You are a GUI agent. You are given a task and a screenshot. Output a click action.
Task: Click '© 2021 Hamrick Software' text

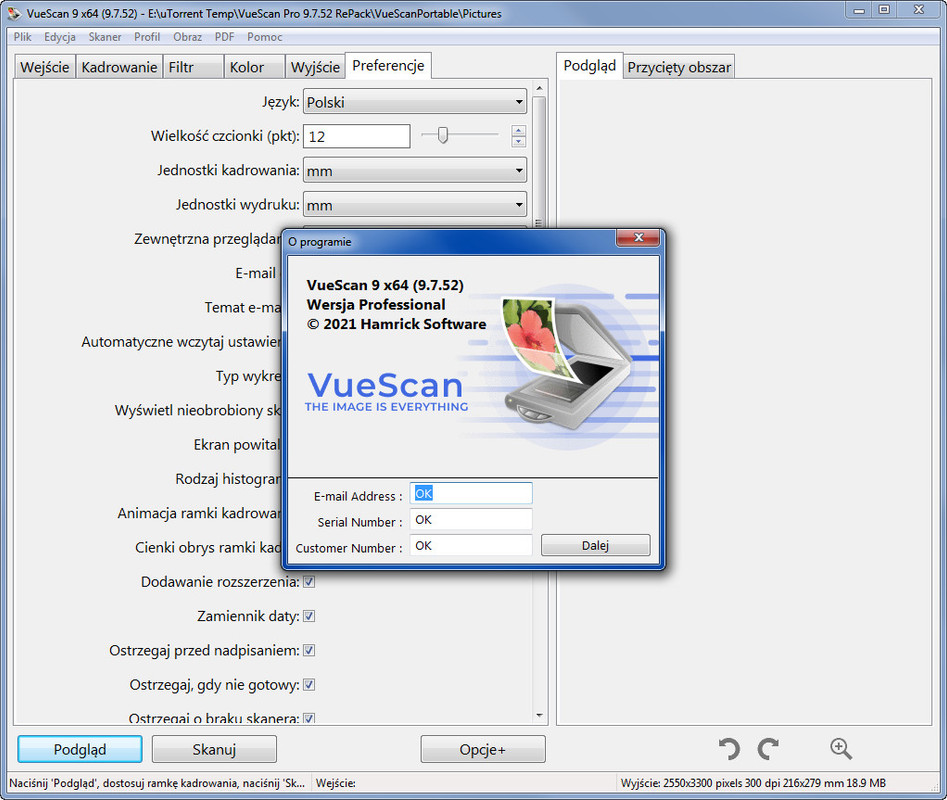point(396,324)
